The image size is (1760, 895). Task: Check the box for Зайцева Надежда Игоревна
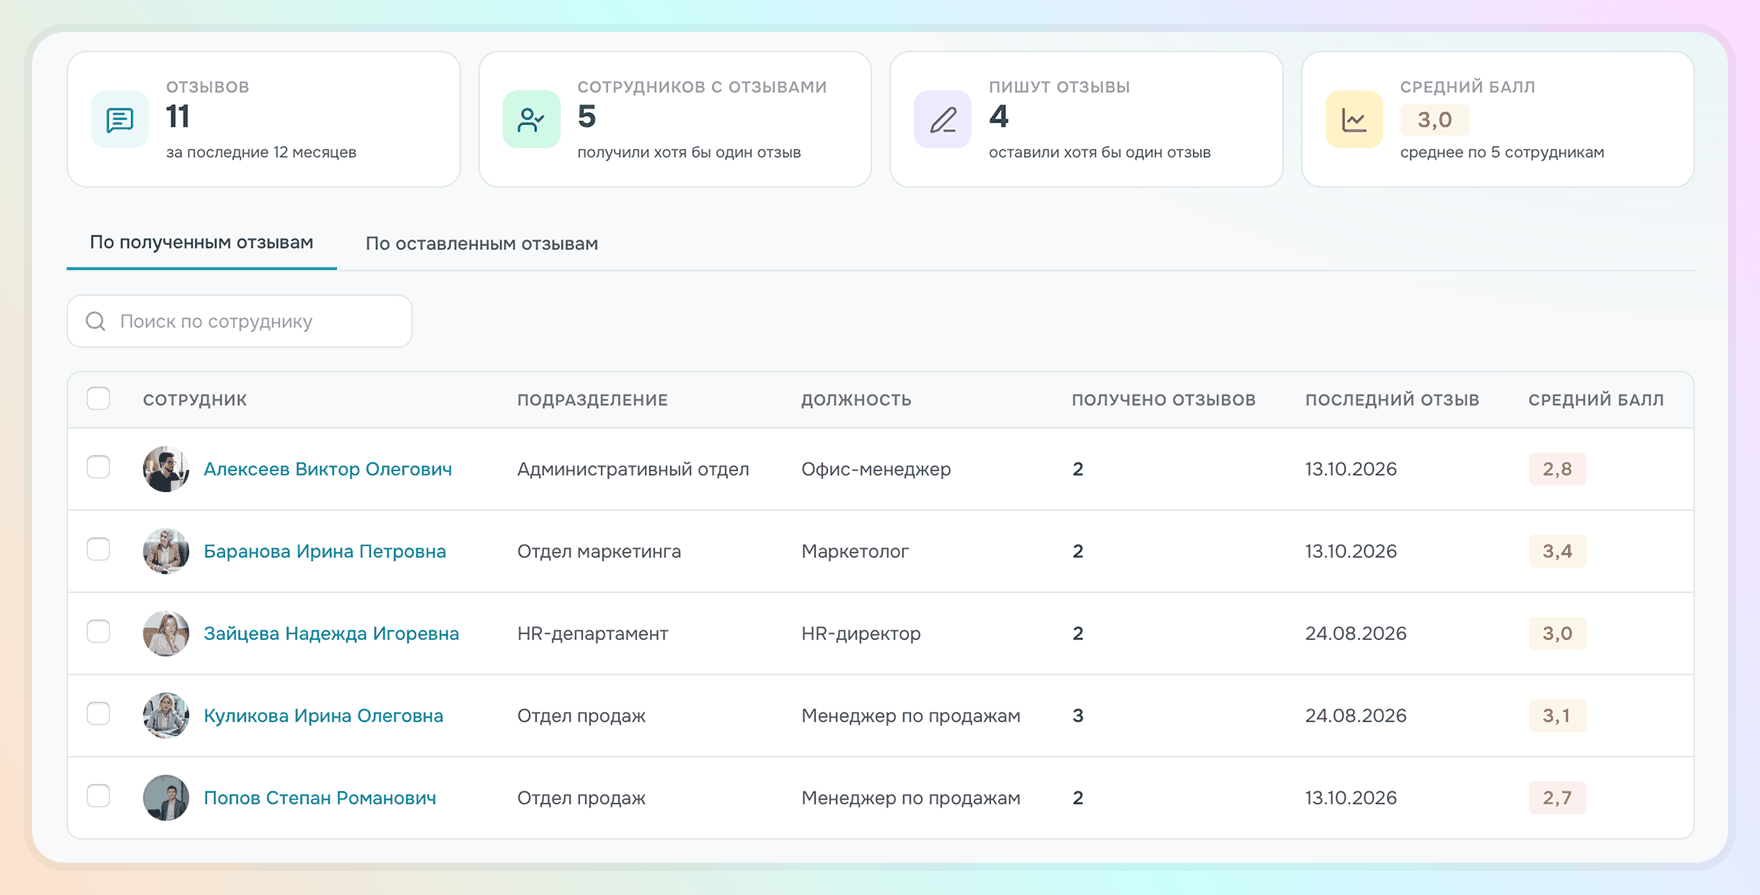click(x=98, y=631)
